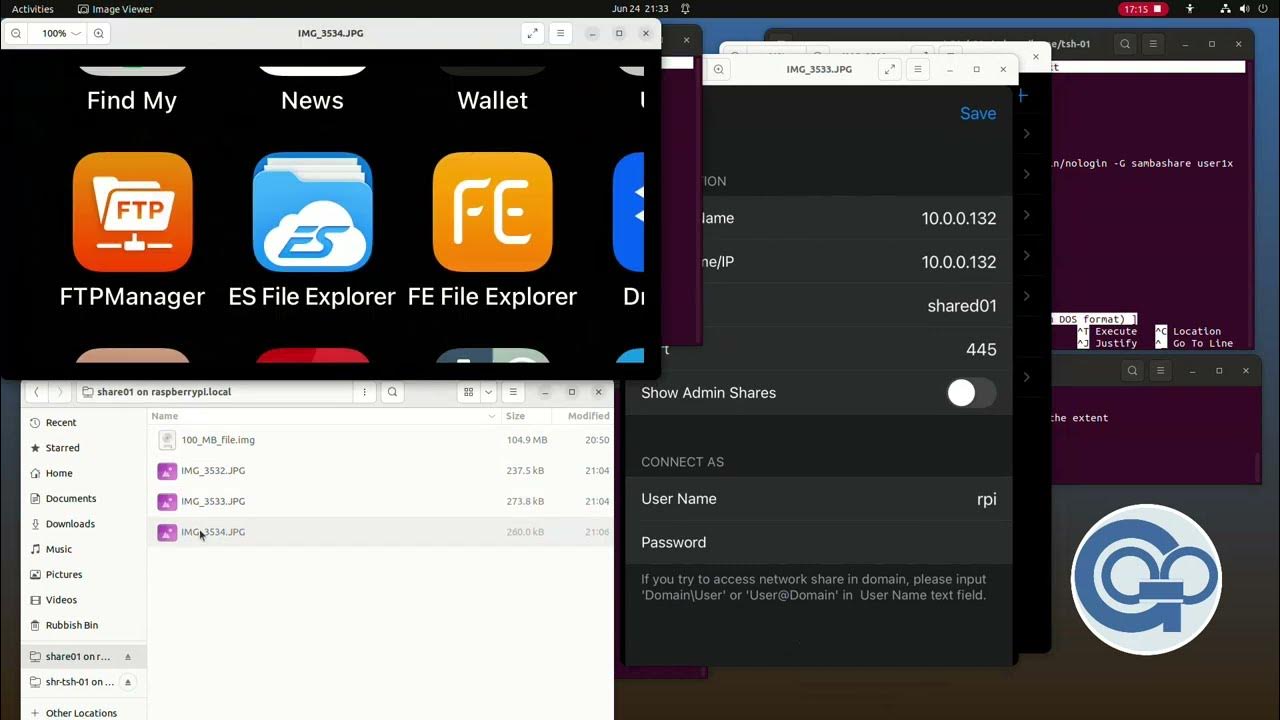Select the IMG_3534.JPG file row
Image resolution: width=1280 pixels, height=720 pixels.
(x=381, y=532)
